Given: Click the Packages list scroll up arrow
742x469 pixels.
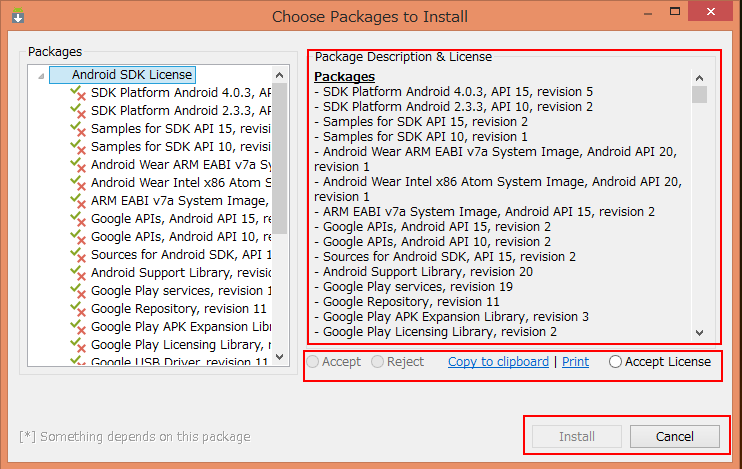Looking at the screenshot, I should (279, 75).
